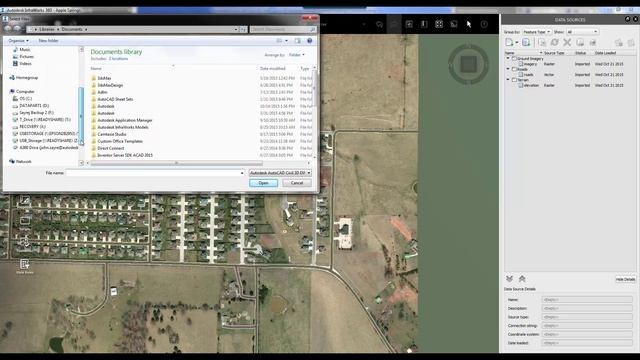Image resolution: width=640 pixels, height=360 pixels.
Task: Click the back arrow in file dialog
Action: tap(8, 29)
